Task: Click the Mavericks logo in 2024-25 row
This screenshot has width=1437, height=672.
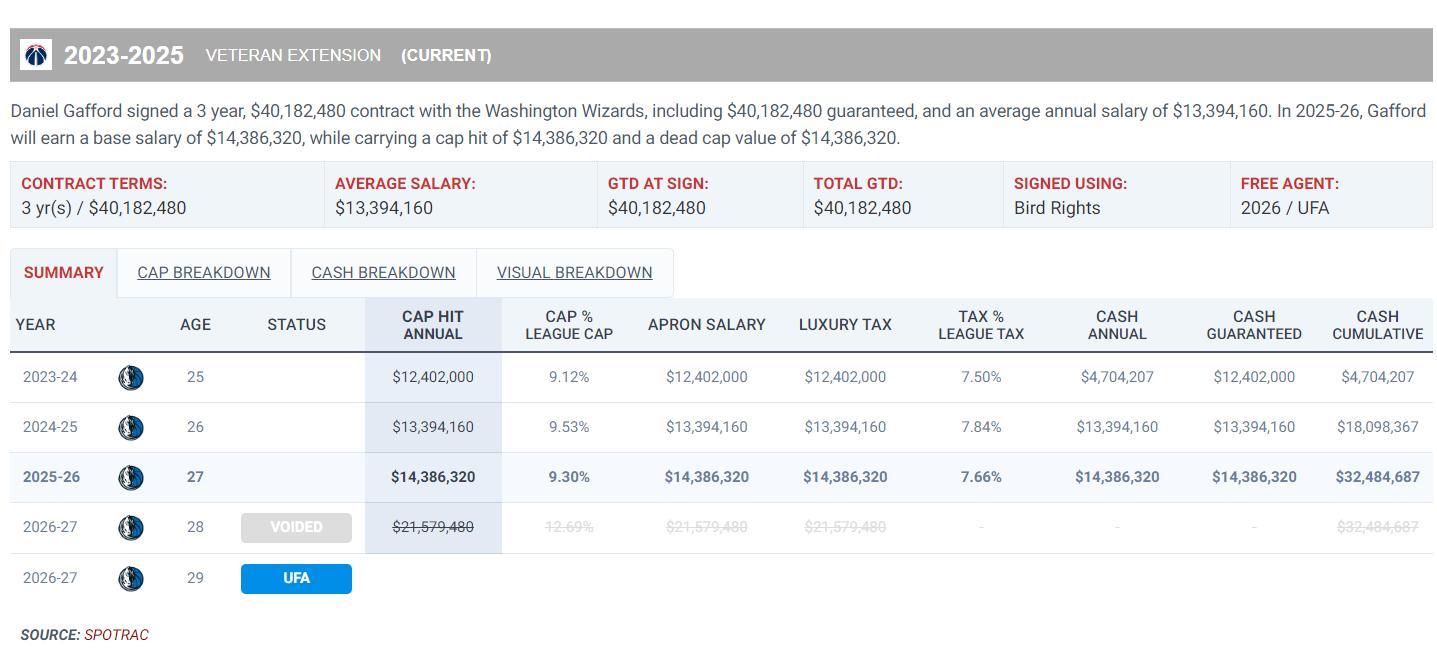Action: [x=131, y=428]
